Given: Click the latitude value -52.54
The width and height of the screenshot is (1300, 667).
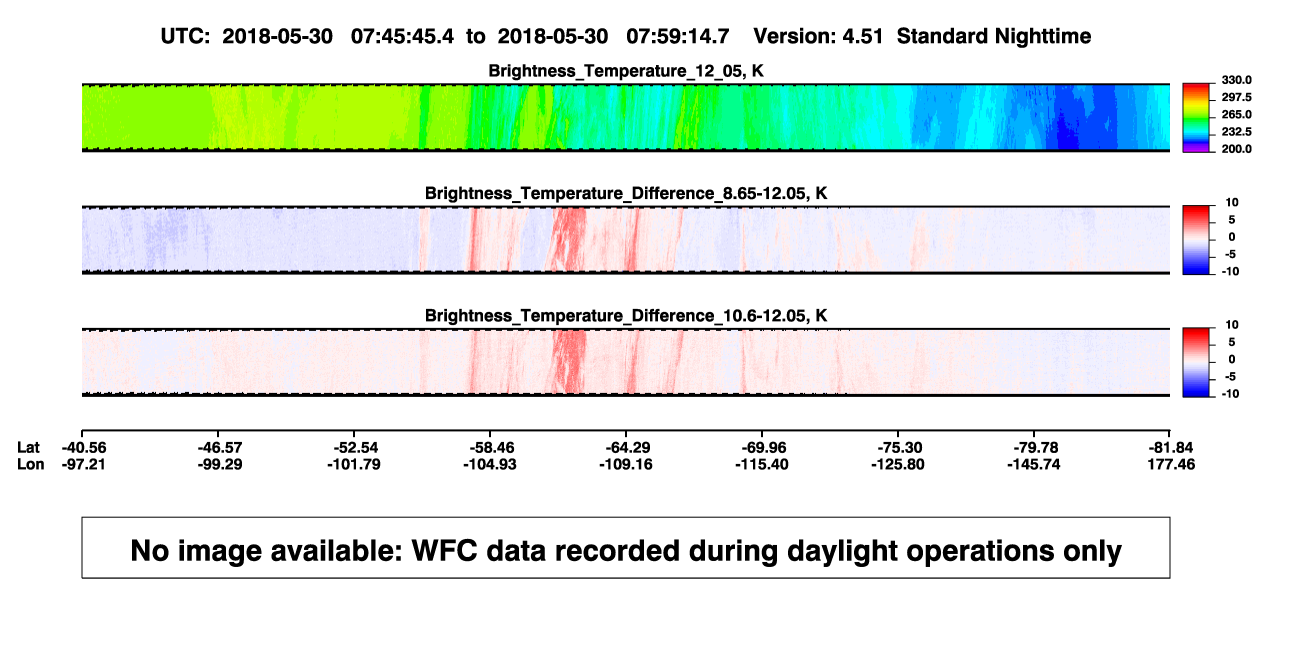Looking at the screenshot, I should pyautogui.click(x=353, y=447).
